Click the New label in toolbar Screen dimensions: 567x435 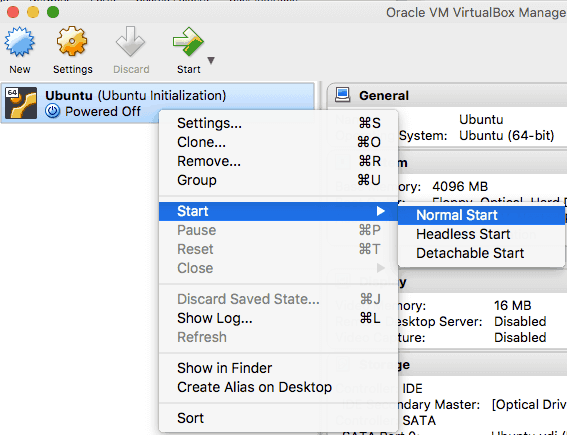[x=20, y=69]
